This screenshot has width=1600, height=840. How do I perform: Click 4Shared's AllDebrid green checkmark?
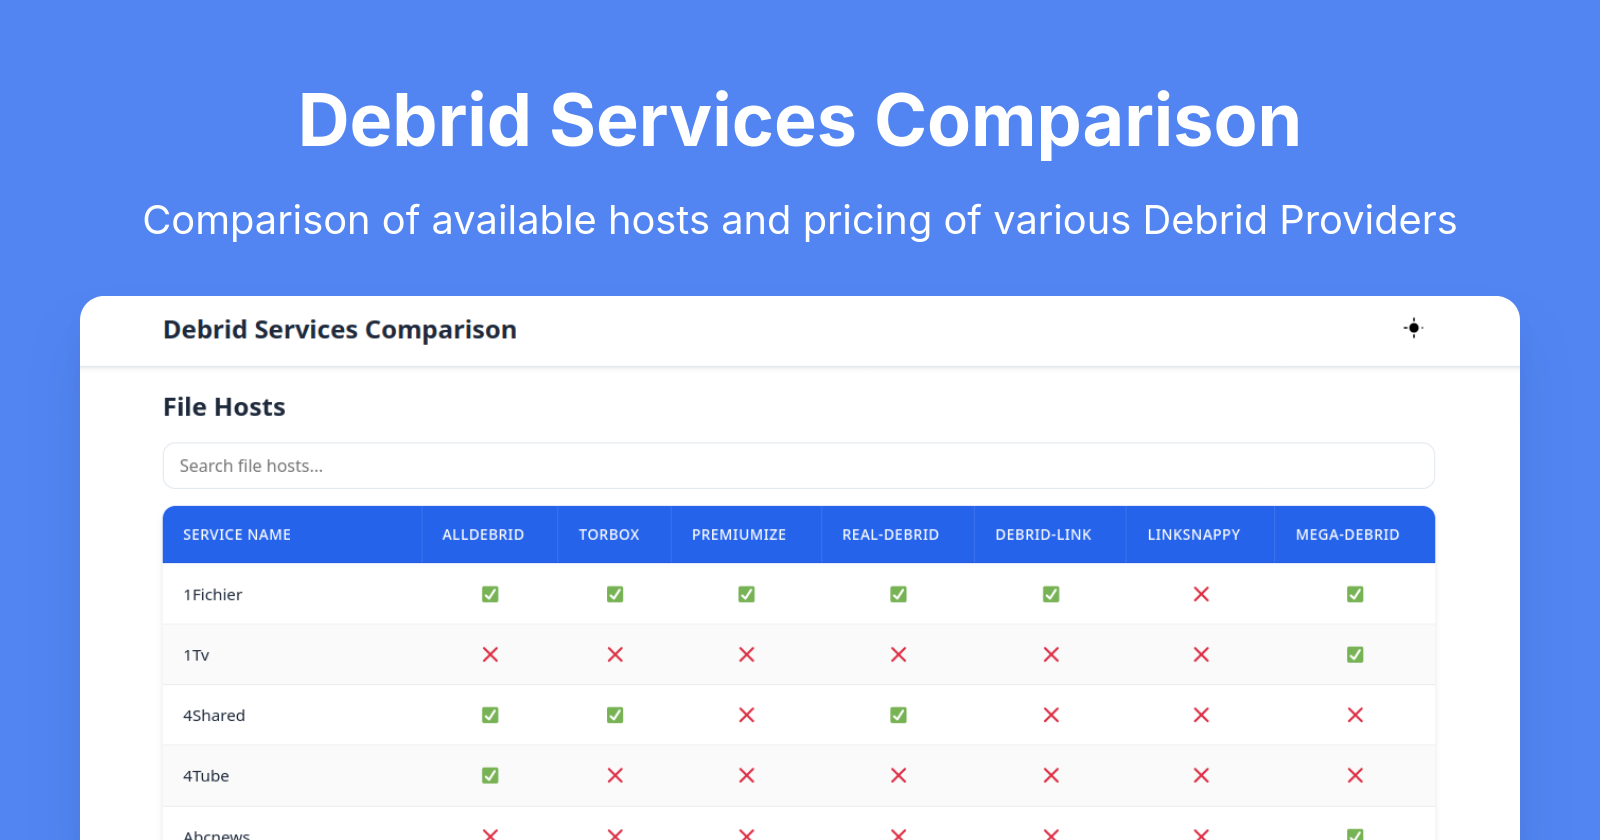point(490,715)
